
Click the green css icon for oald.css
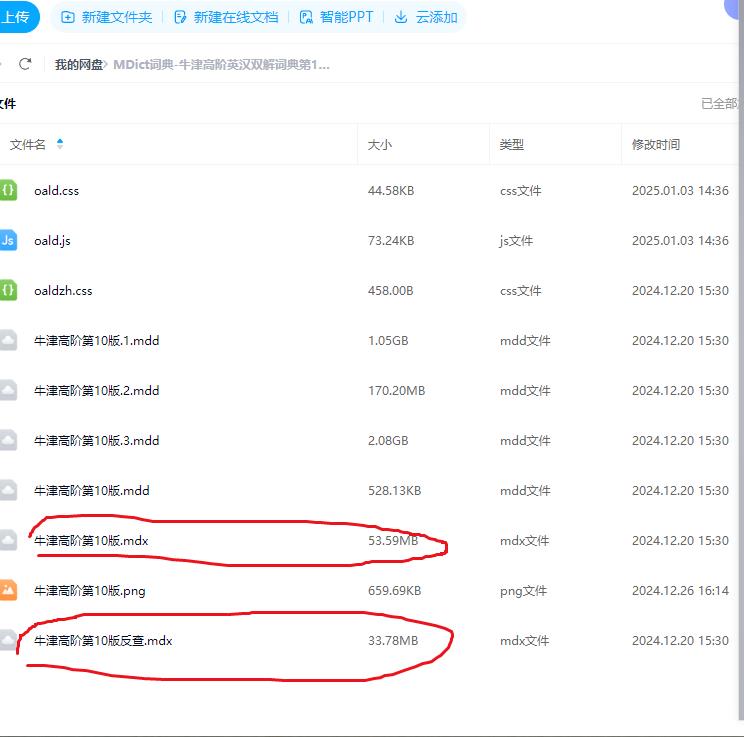pos(8,190)
